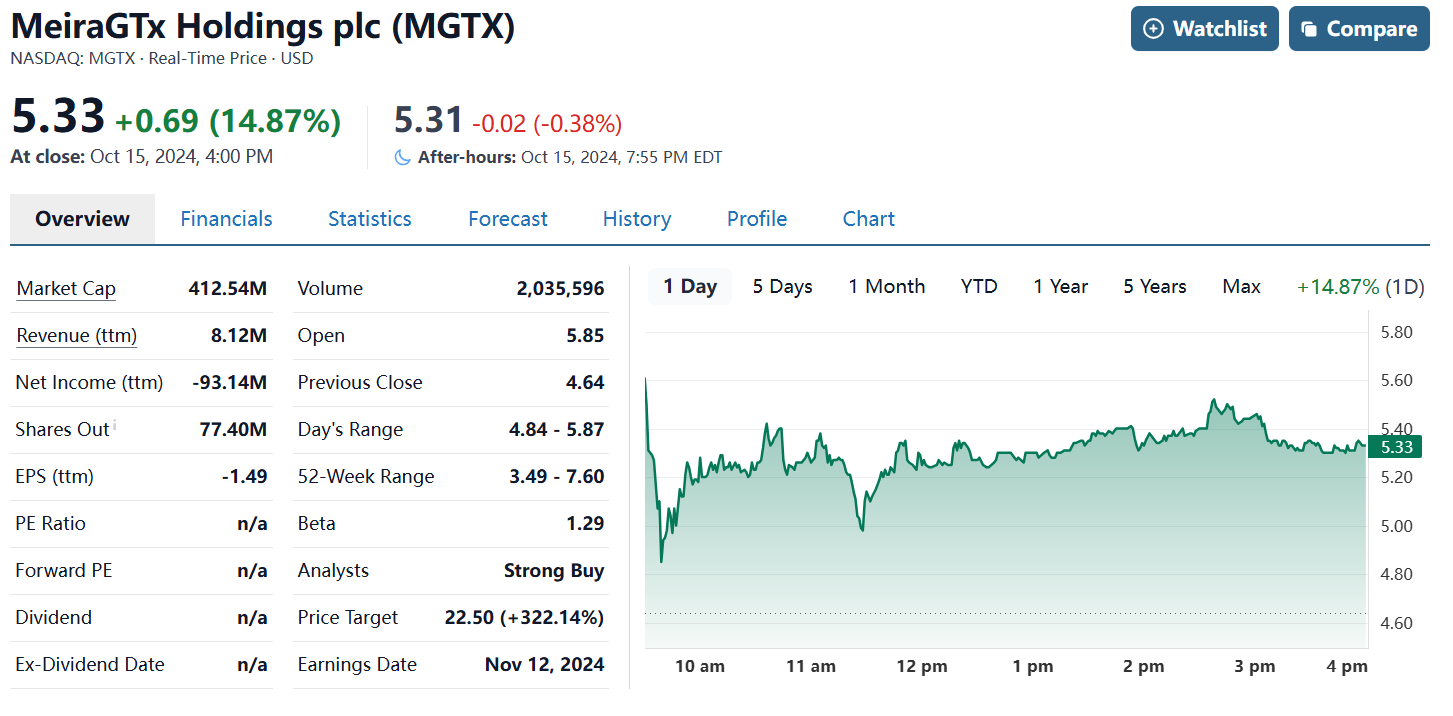This screenshot has width=1453, height=716.
Task: Switch the chart to 1 Month
Action: (x=886, y=287)
